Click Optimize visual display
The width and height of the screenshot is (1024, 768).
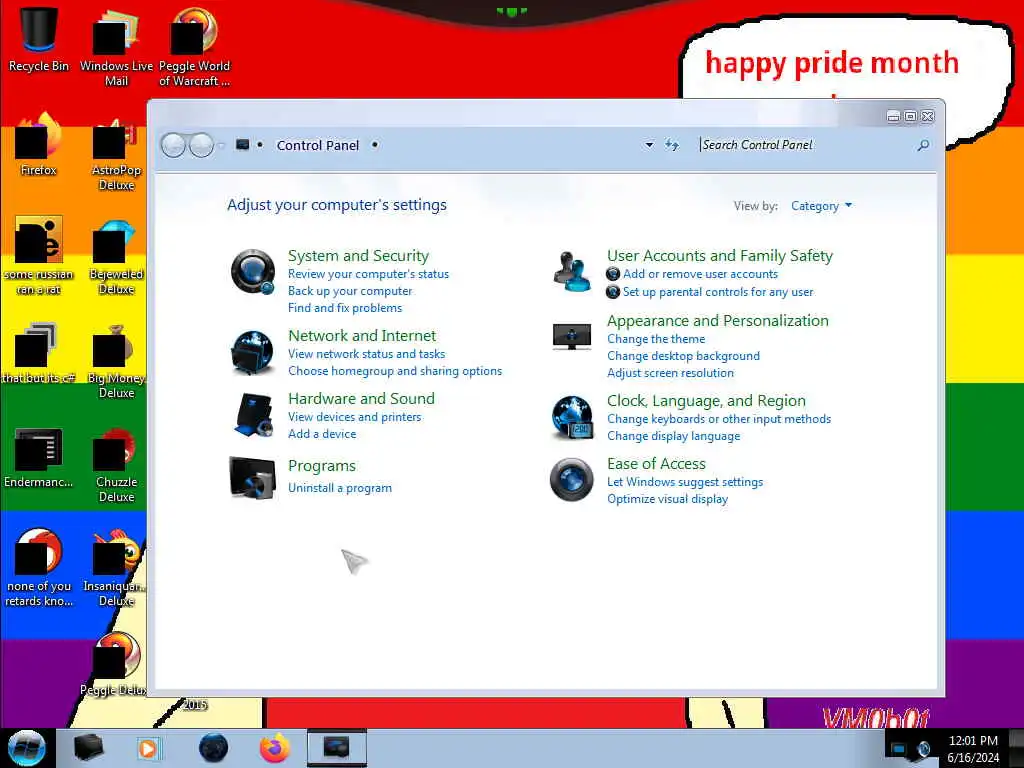[x=667, y=498]
